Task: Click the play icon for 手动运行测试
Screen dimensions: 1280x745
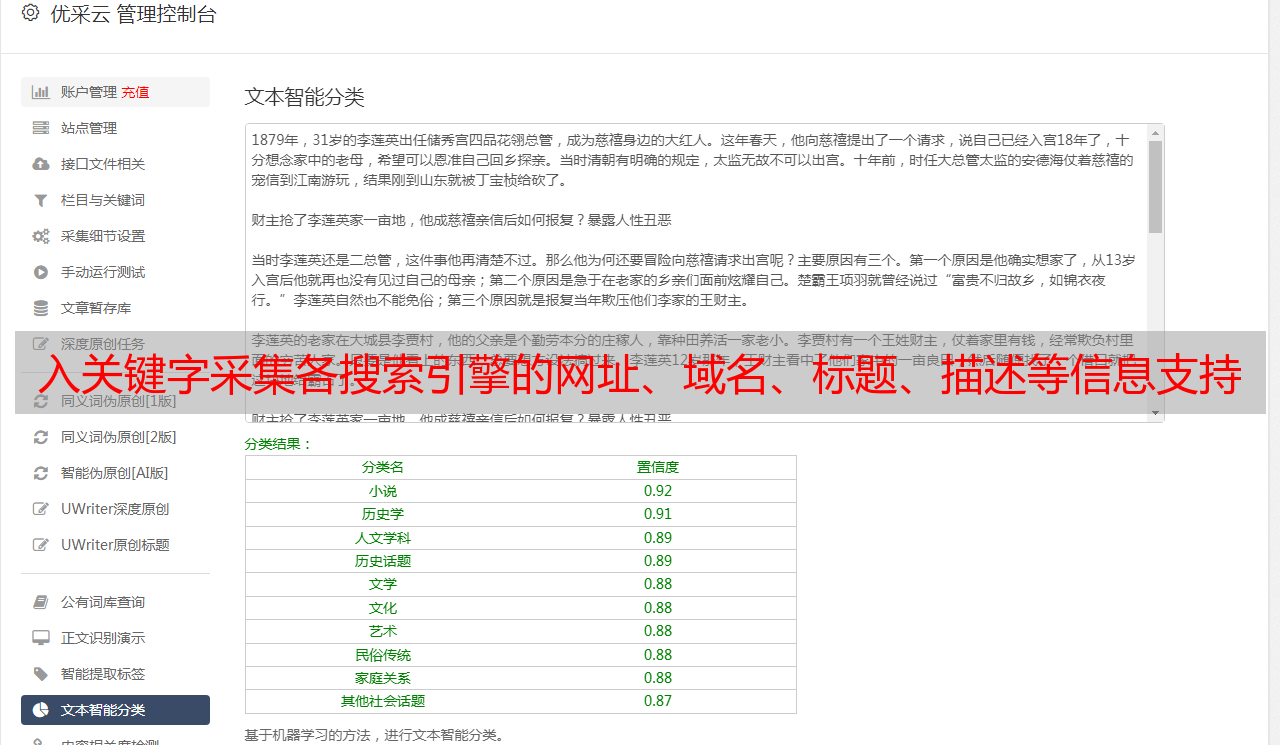Action: click(41, 272)
